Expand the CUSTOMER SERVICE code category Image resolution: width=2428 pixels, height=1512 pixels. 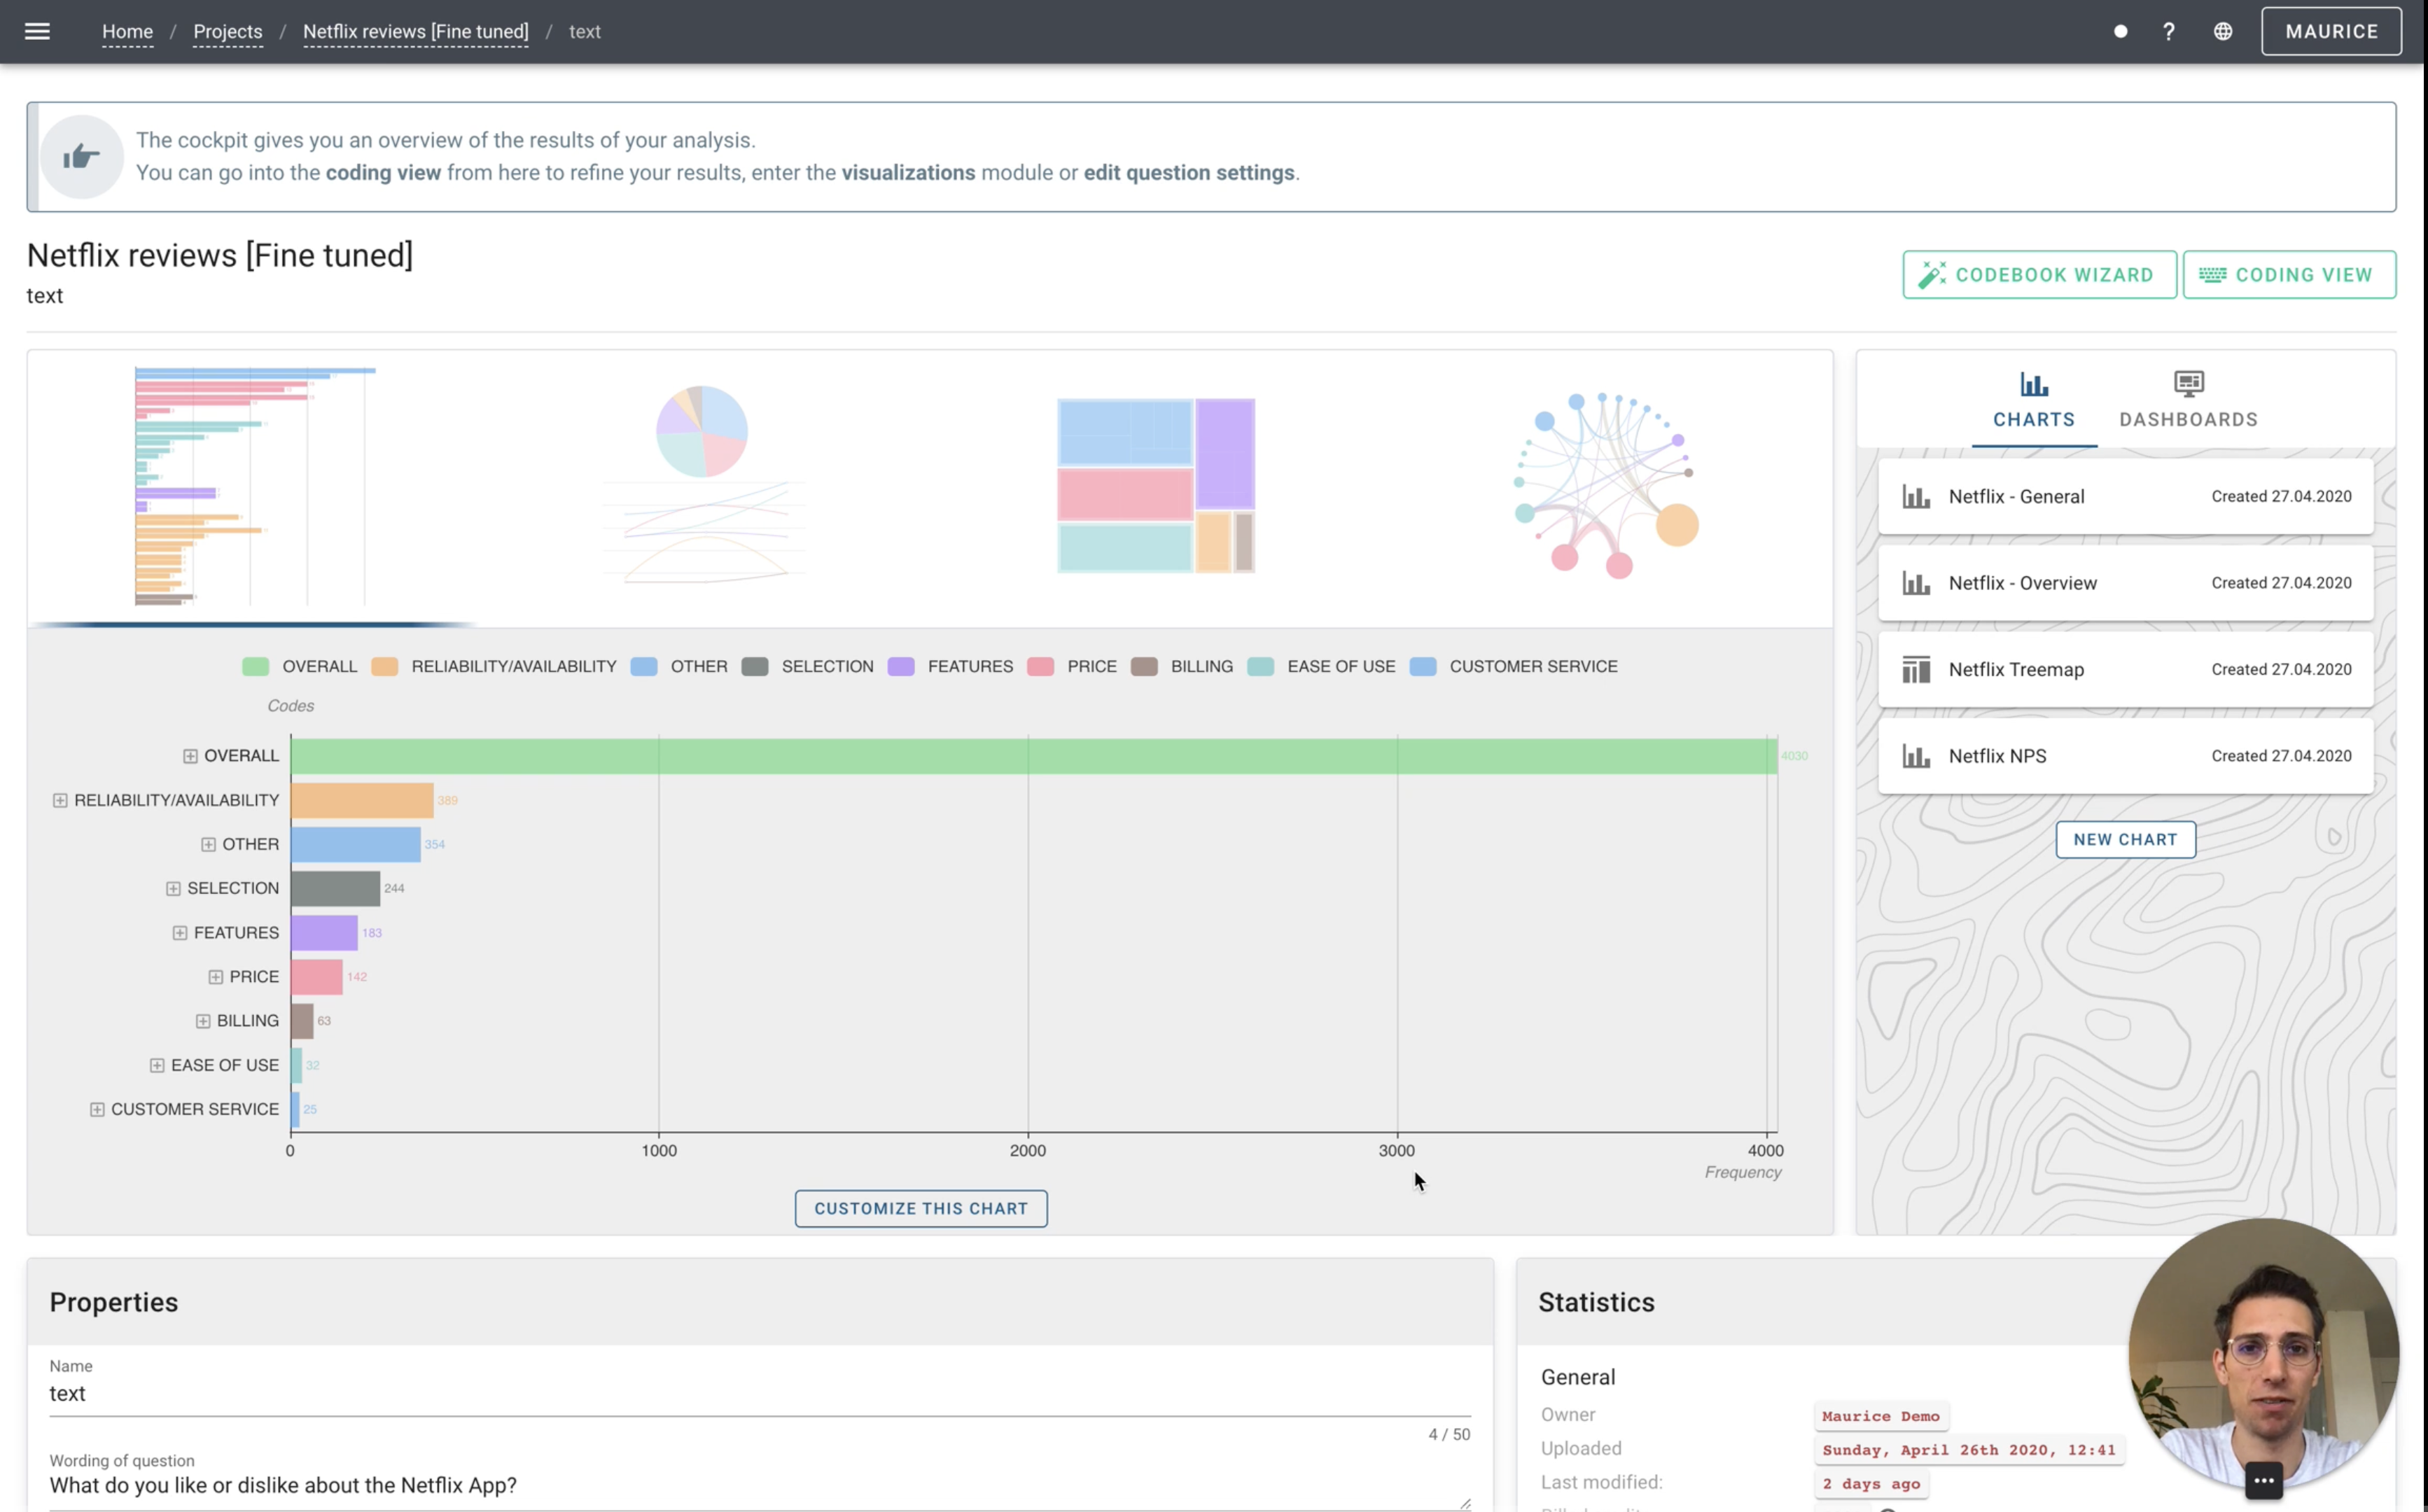click(x=97, y=1109)
